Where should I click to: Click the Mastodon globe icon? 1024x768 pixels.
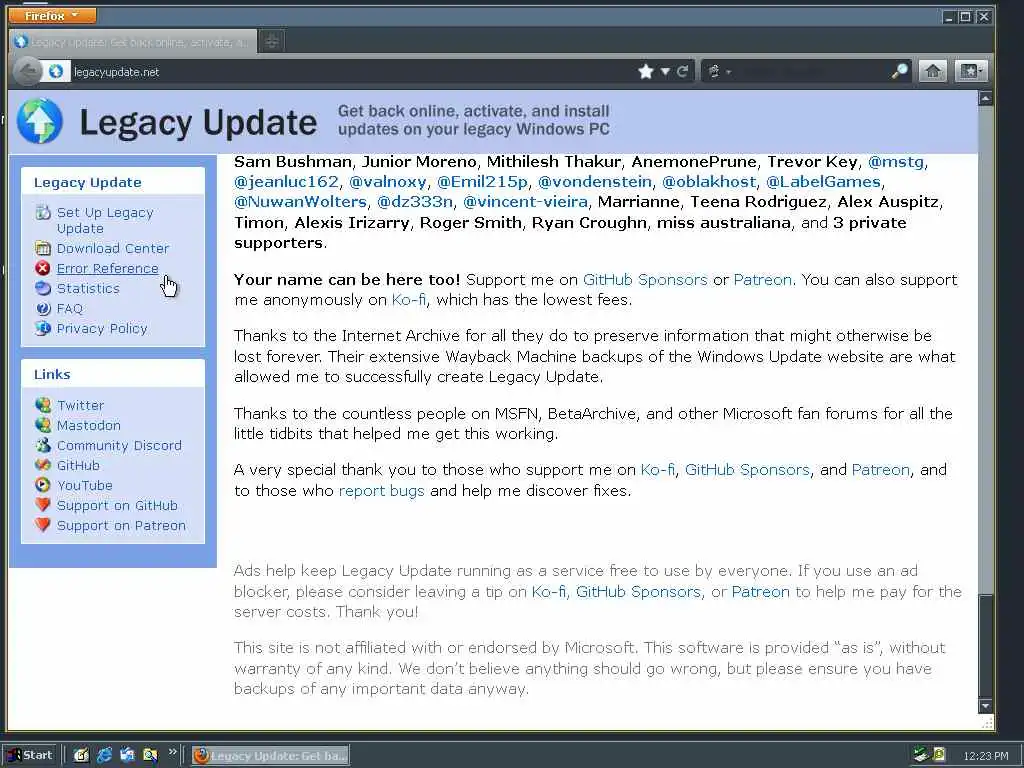[x=43, y=425]
